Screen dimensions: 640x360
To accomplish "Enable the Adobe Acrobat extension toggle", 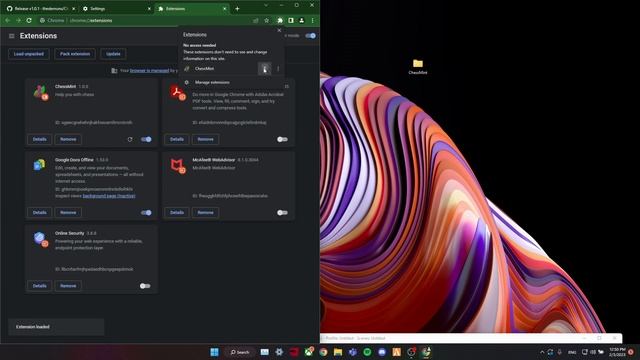I will click(282, 139).
